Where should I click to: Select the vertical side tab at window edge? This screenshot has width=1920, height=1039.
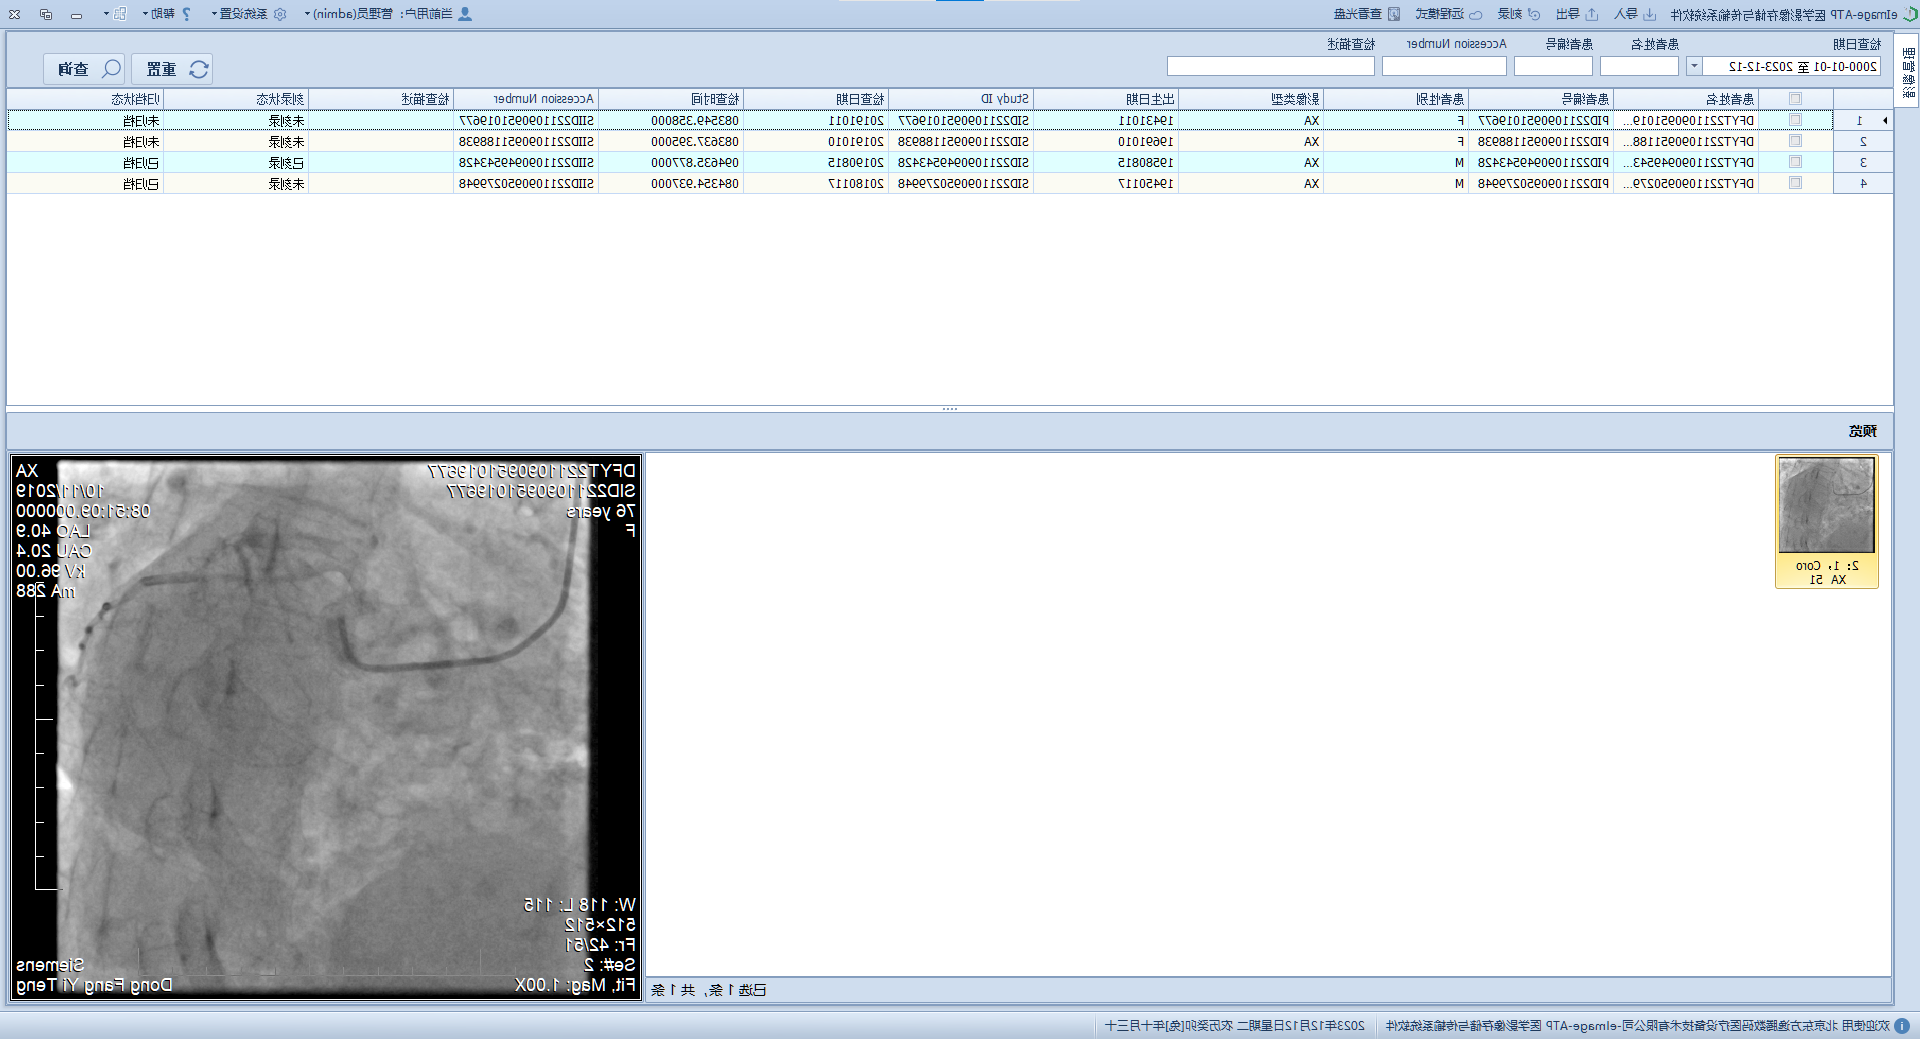[x=1908, y=70]
